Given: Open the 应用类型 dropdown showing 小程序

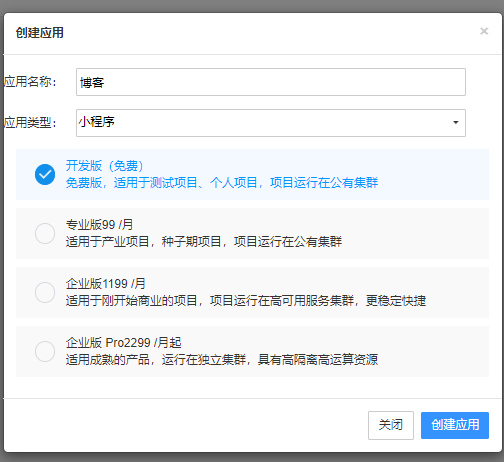Looking at the screenshot, I should pos(271,123).
